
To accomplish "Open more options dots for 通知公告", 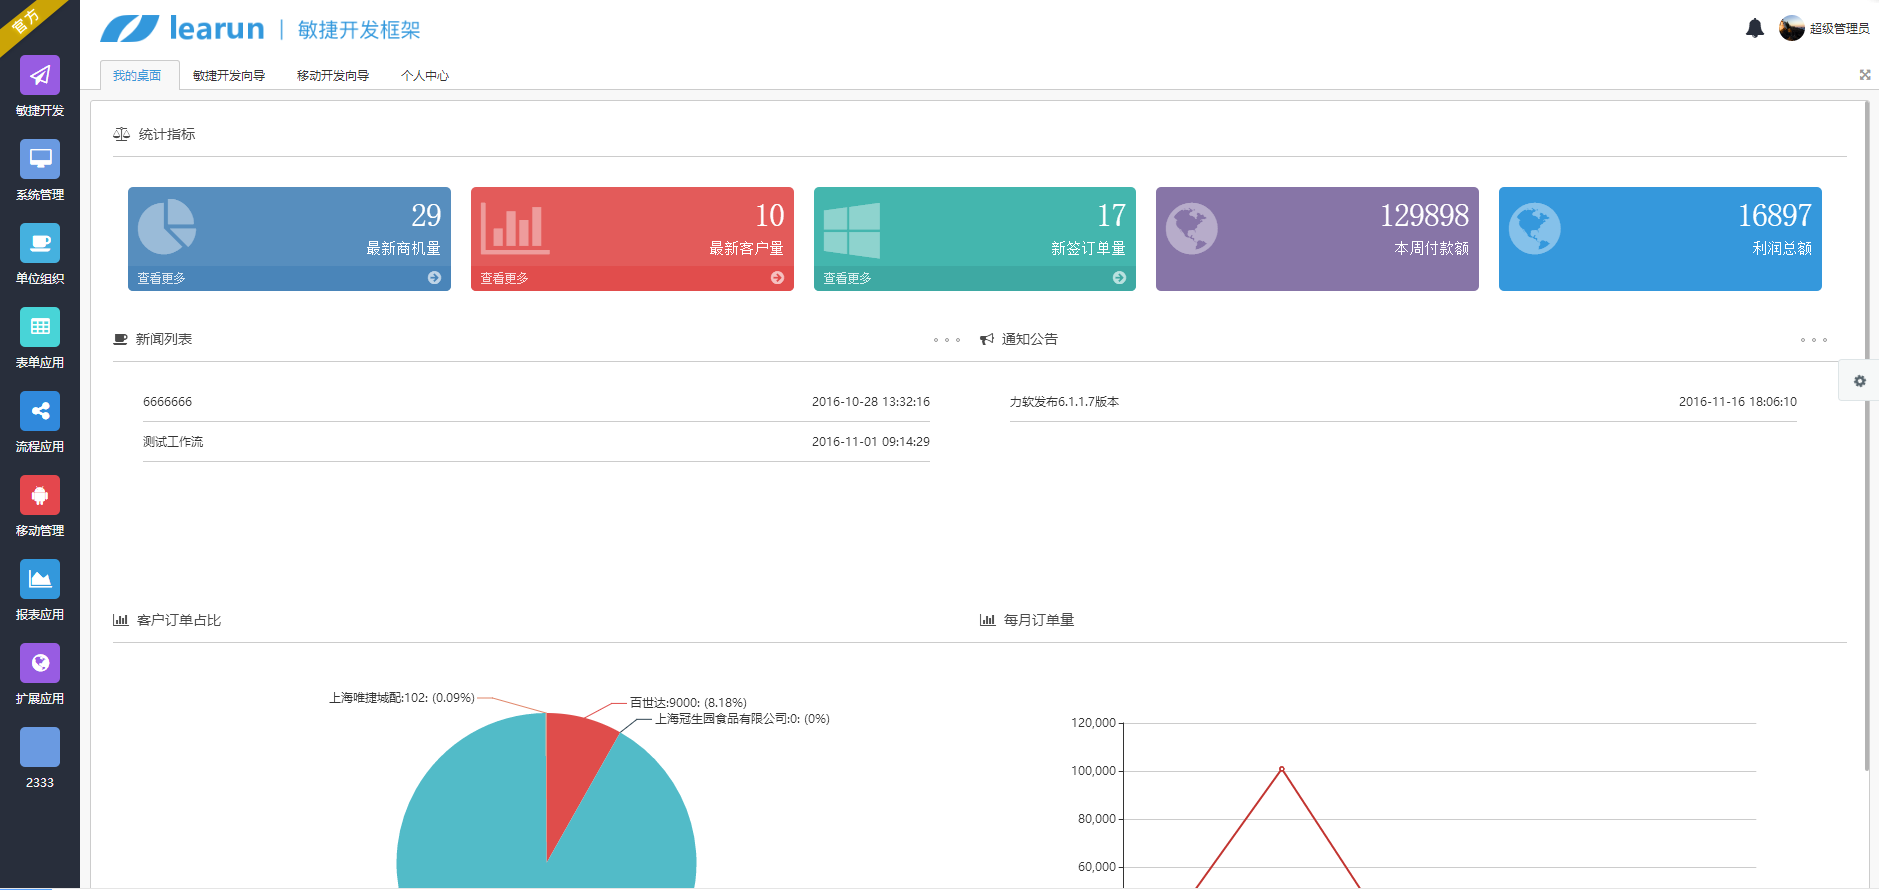I will (1814, 340).
